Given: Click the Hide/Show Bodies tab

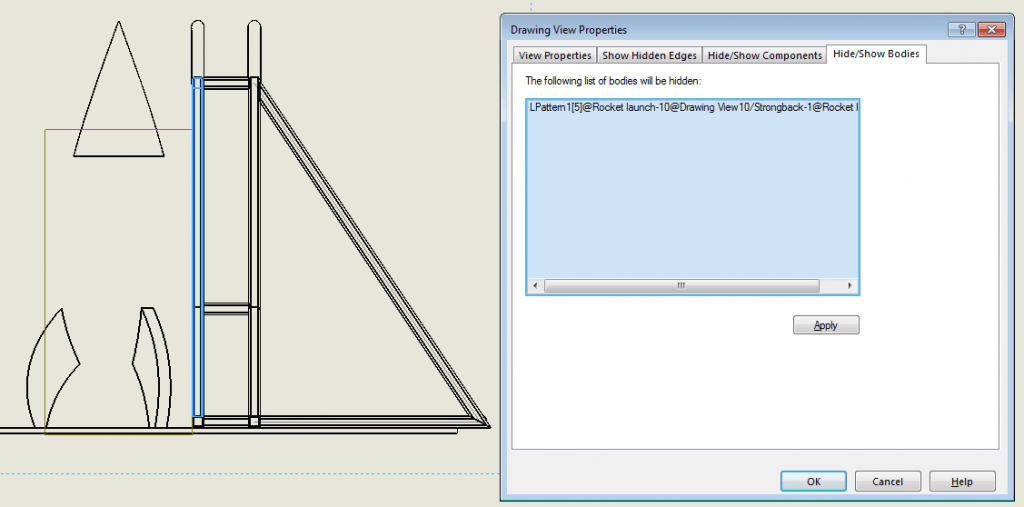Looking at the screenshot, I should point(878,54).
